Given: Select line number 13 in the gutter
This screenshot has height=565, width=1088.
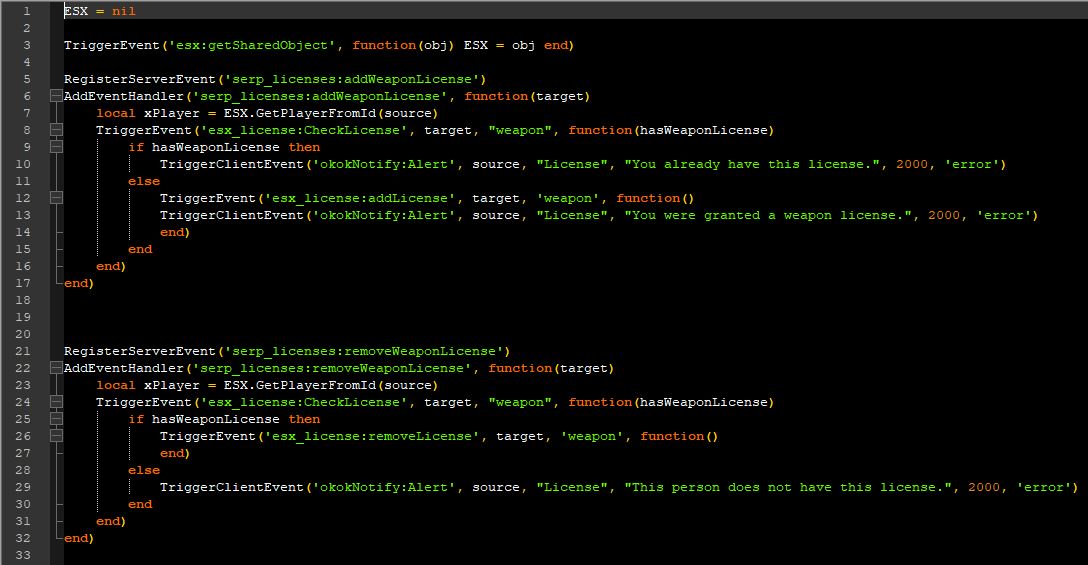Looking at the screenshot, I should tap(23, 215).
